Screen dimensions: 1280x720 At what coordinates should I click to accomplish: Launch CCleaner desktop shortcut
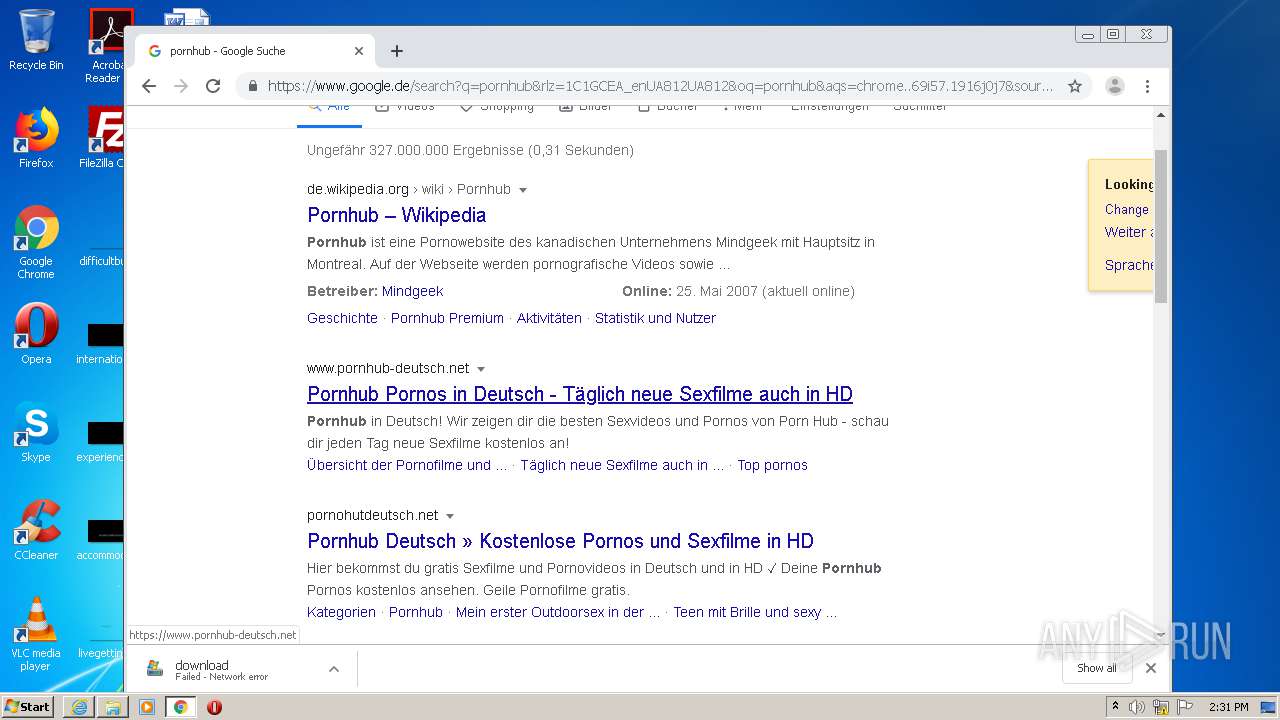tap(36, 530)
